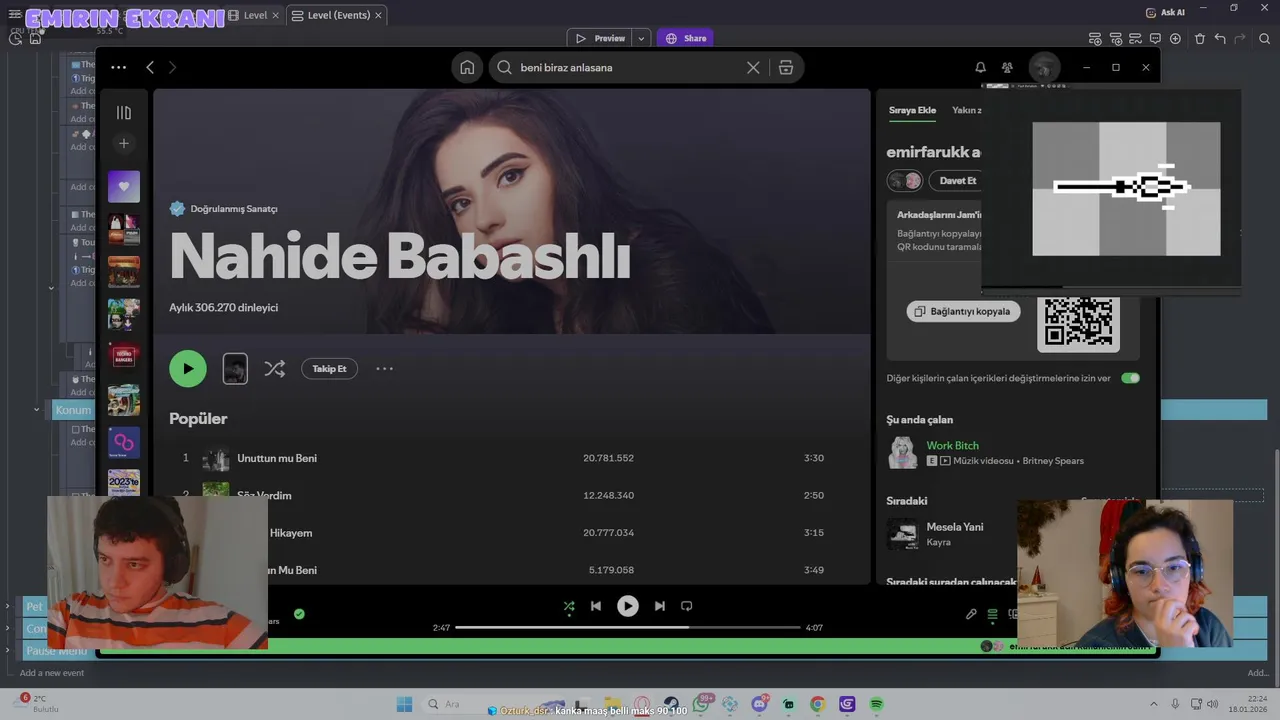
Task: Click Add a new event link
Action: click(x=52, y=673)
